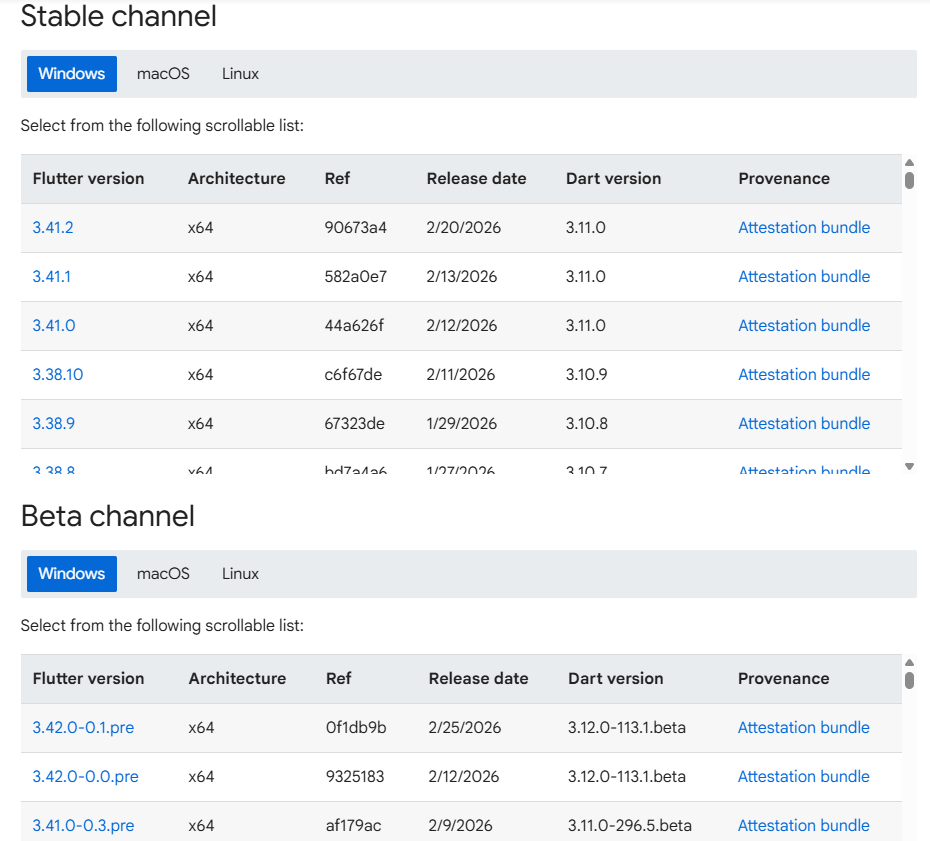Select macOS tab in Stable channel
The width and height of the screenshot is (930, 841).
(163, 74)
